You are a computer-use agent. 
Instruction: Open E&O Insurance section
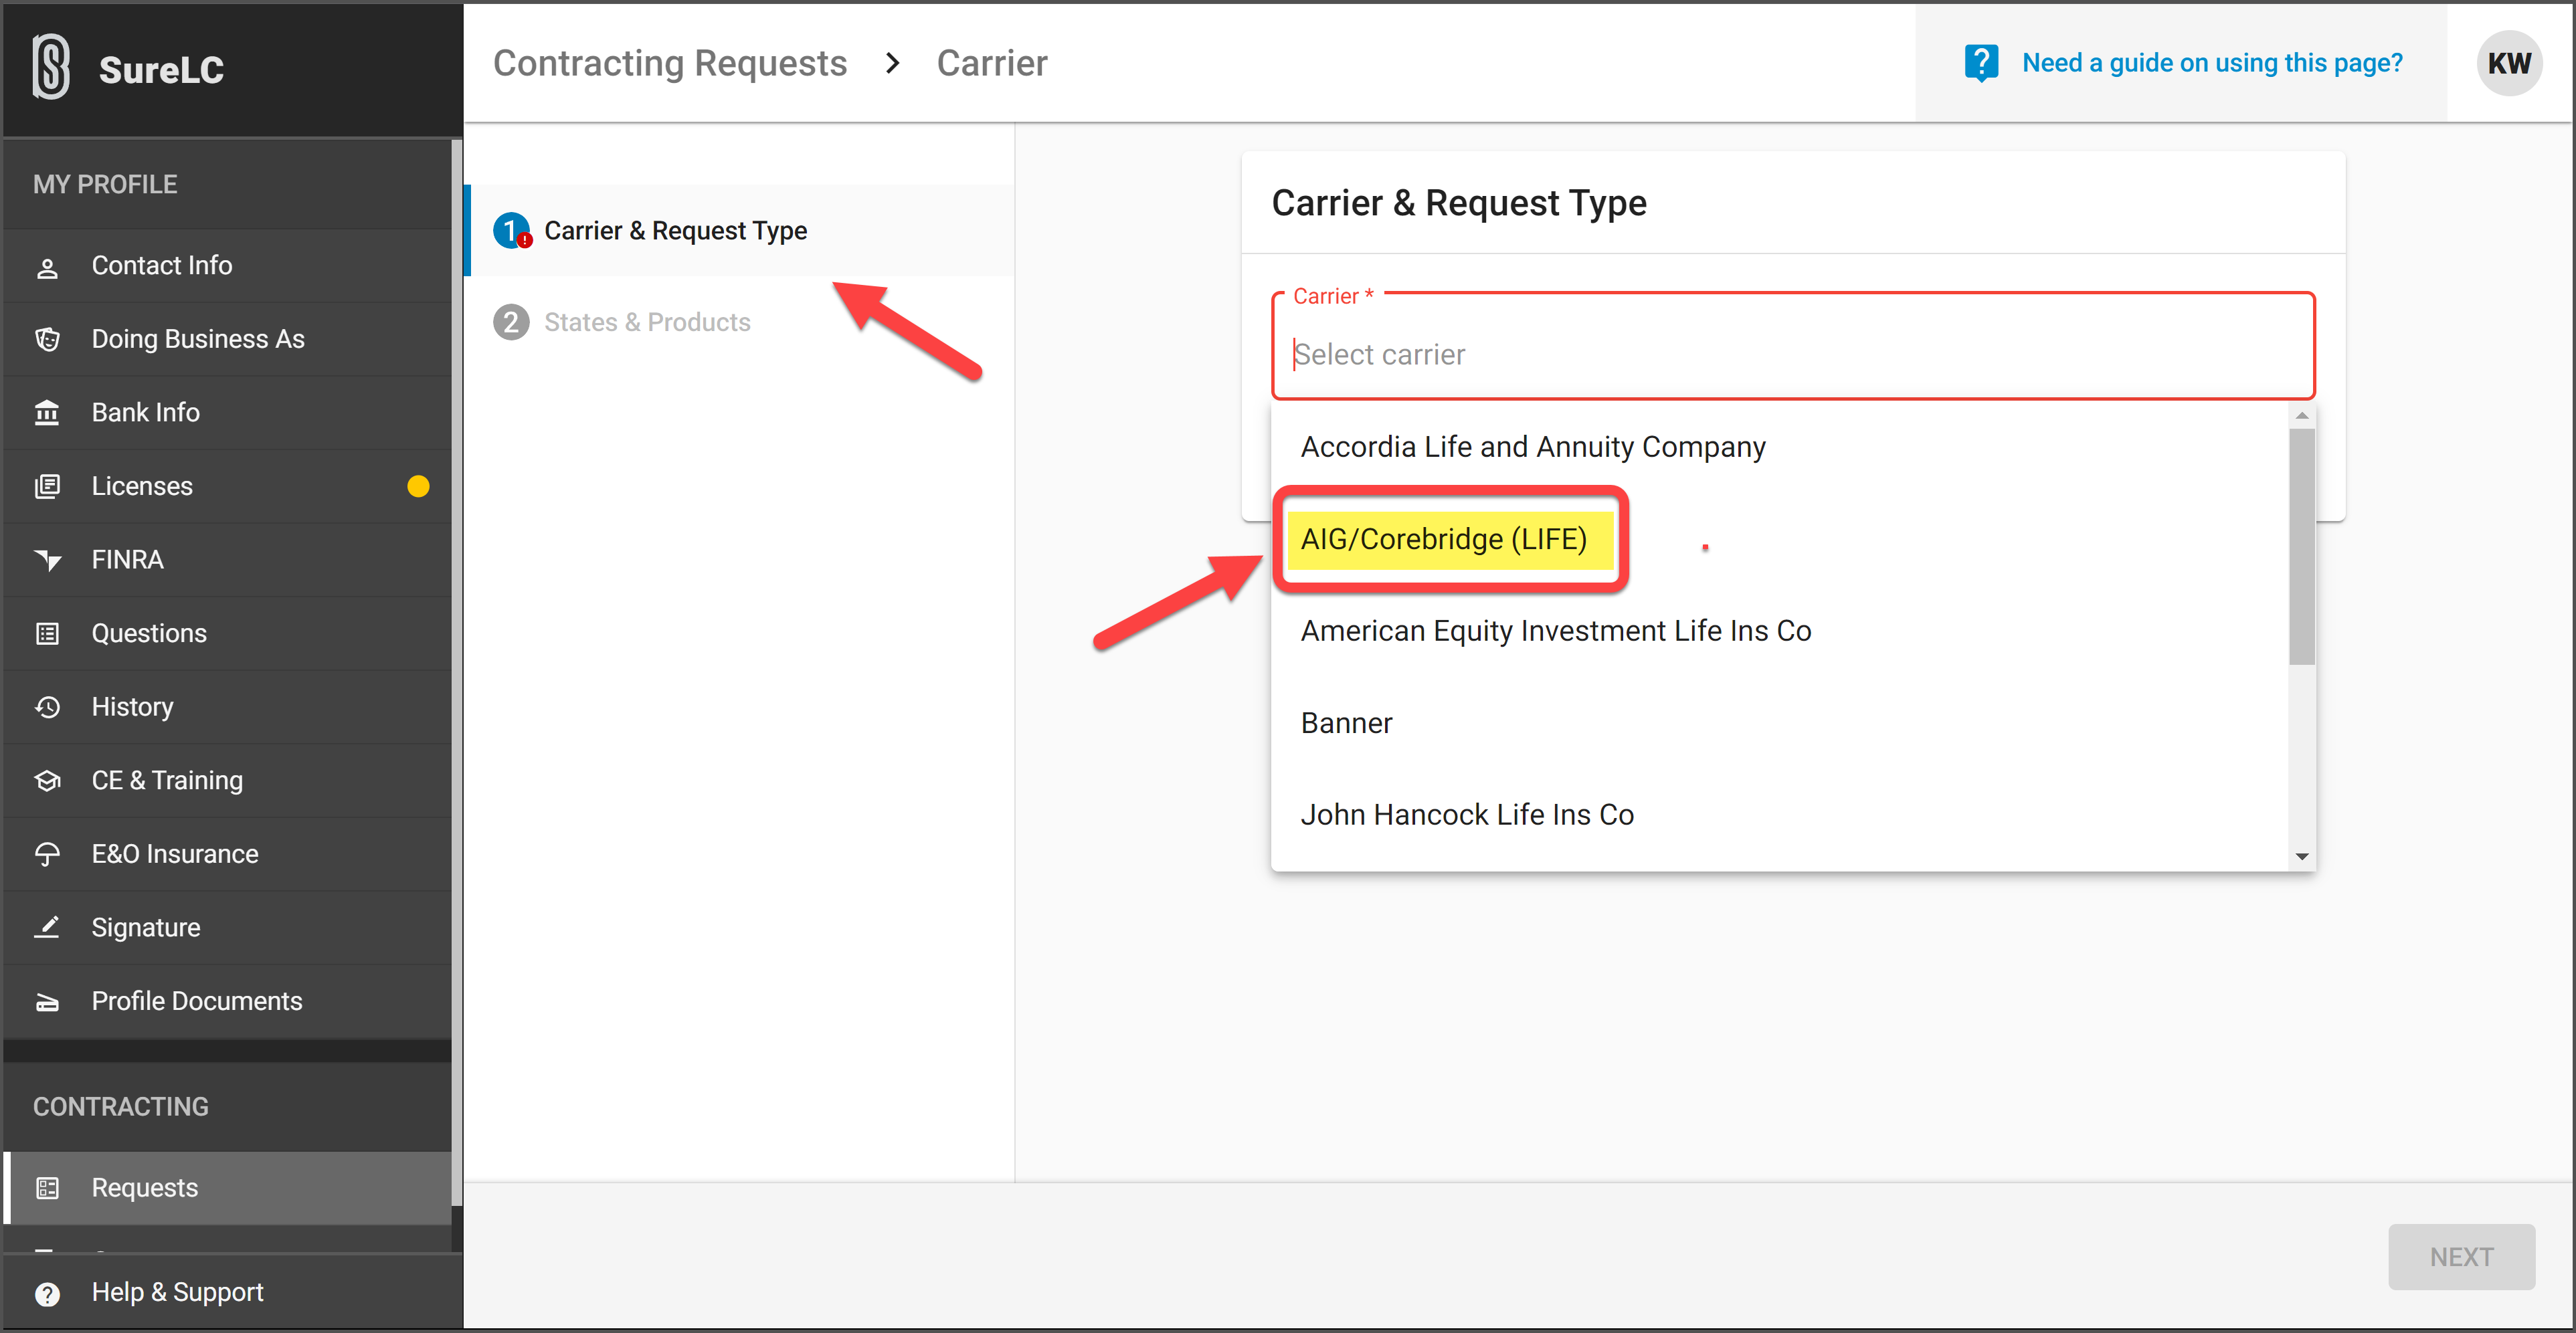[x=228, y=854]
